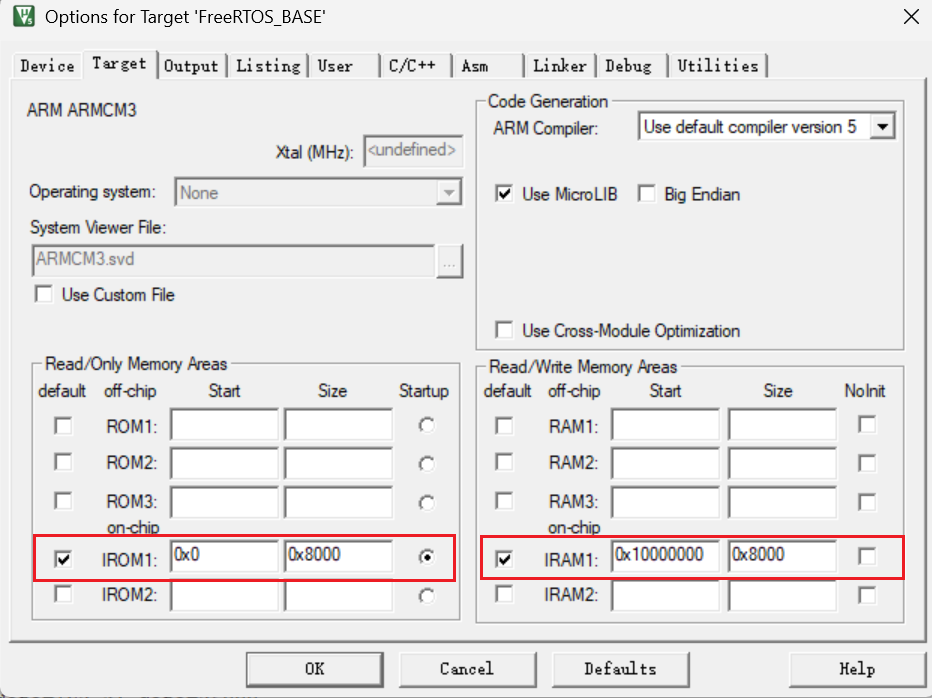Open the Output tab

pyautogui.click(x=191, y=66)
